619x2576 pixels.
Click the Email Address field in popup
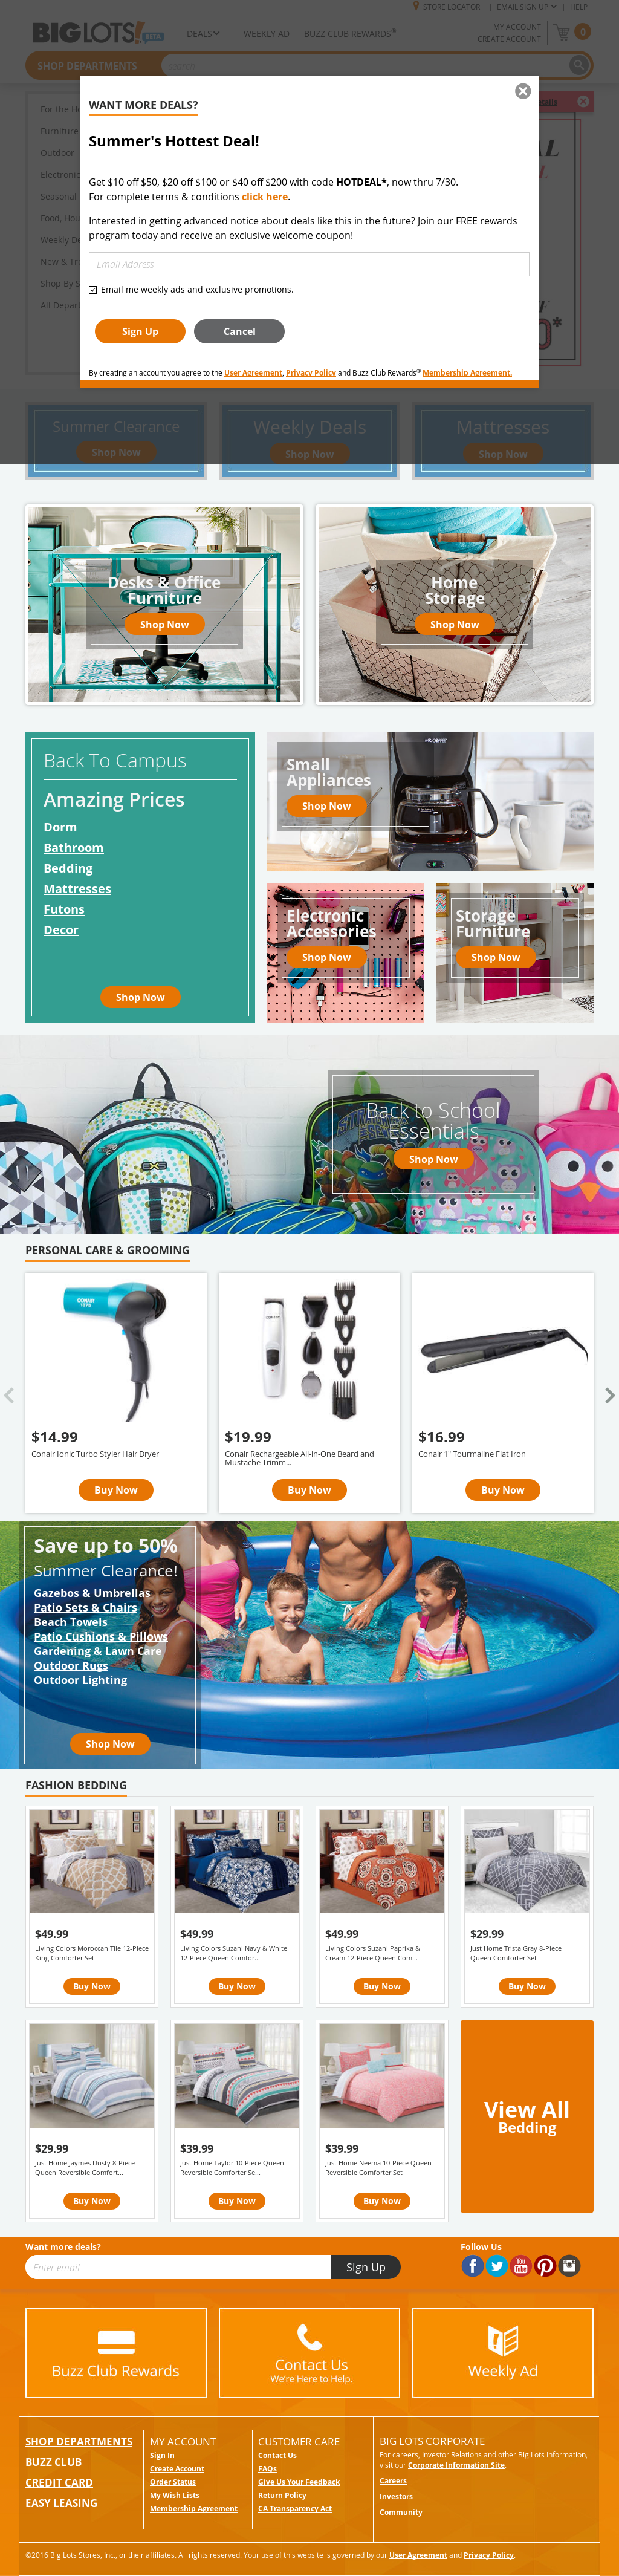(309, 264)
